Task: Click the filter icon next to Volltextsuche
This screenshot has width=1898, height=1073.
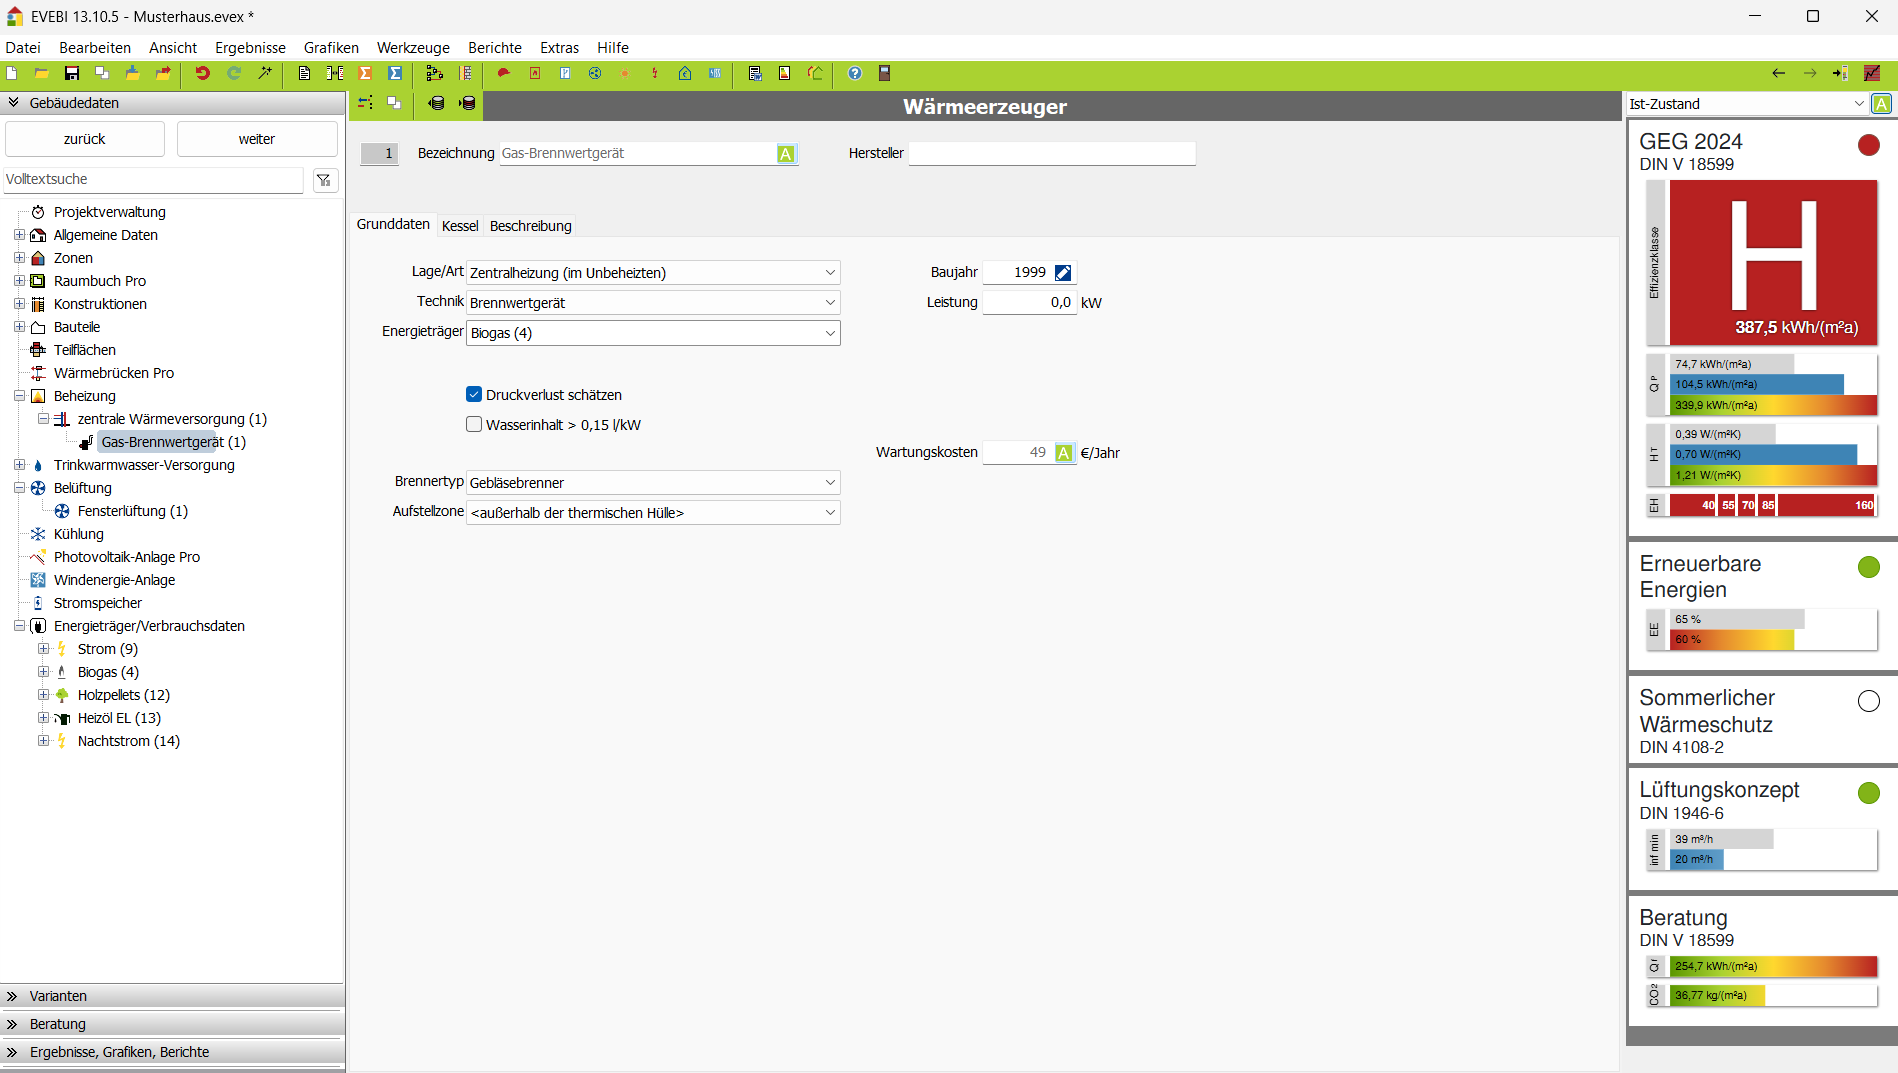Action: coord(324,180)
